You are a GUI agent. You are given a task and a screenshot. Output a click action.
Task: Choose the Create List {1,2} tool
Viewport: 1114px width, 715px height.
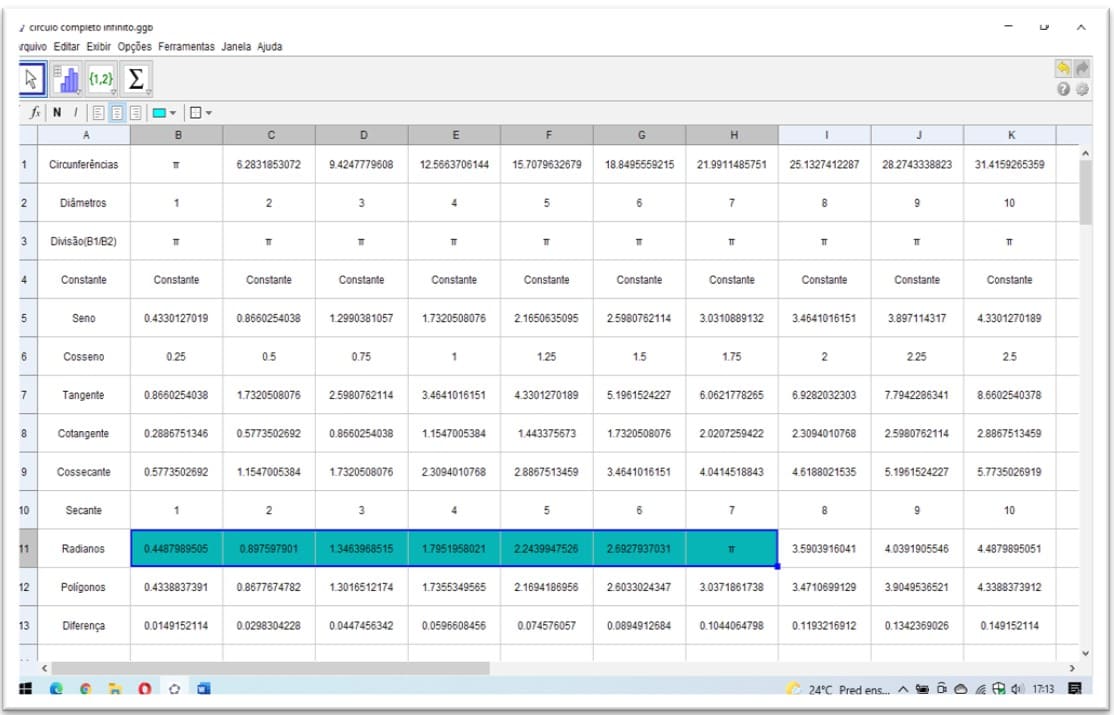pyautogui.click(x=100, y=78)
